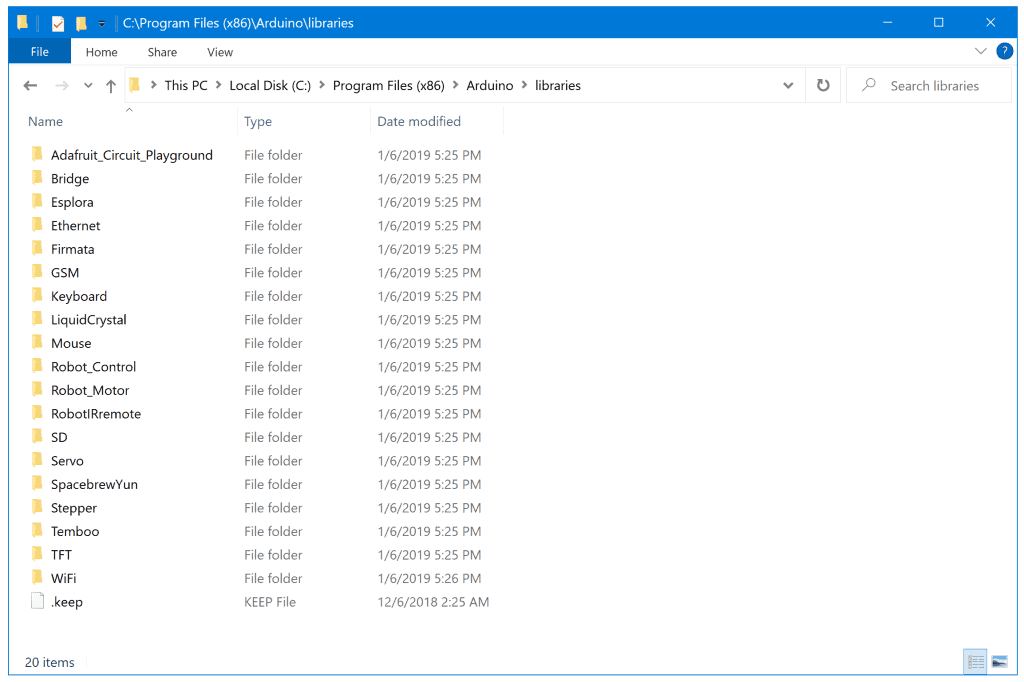
Task: Select the SpacebrewYun folder name
Action: coord(94,485)
